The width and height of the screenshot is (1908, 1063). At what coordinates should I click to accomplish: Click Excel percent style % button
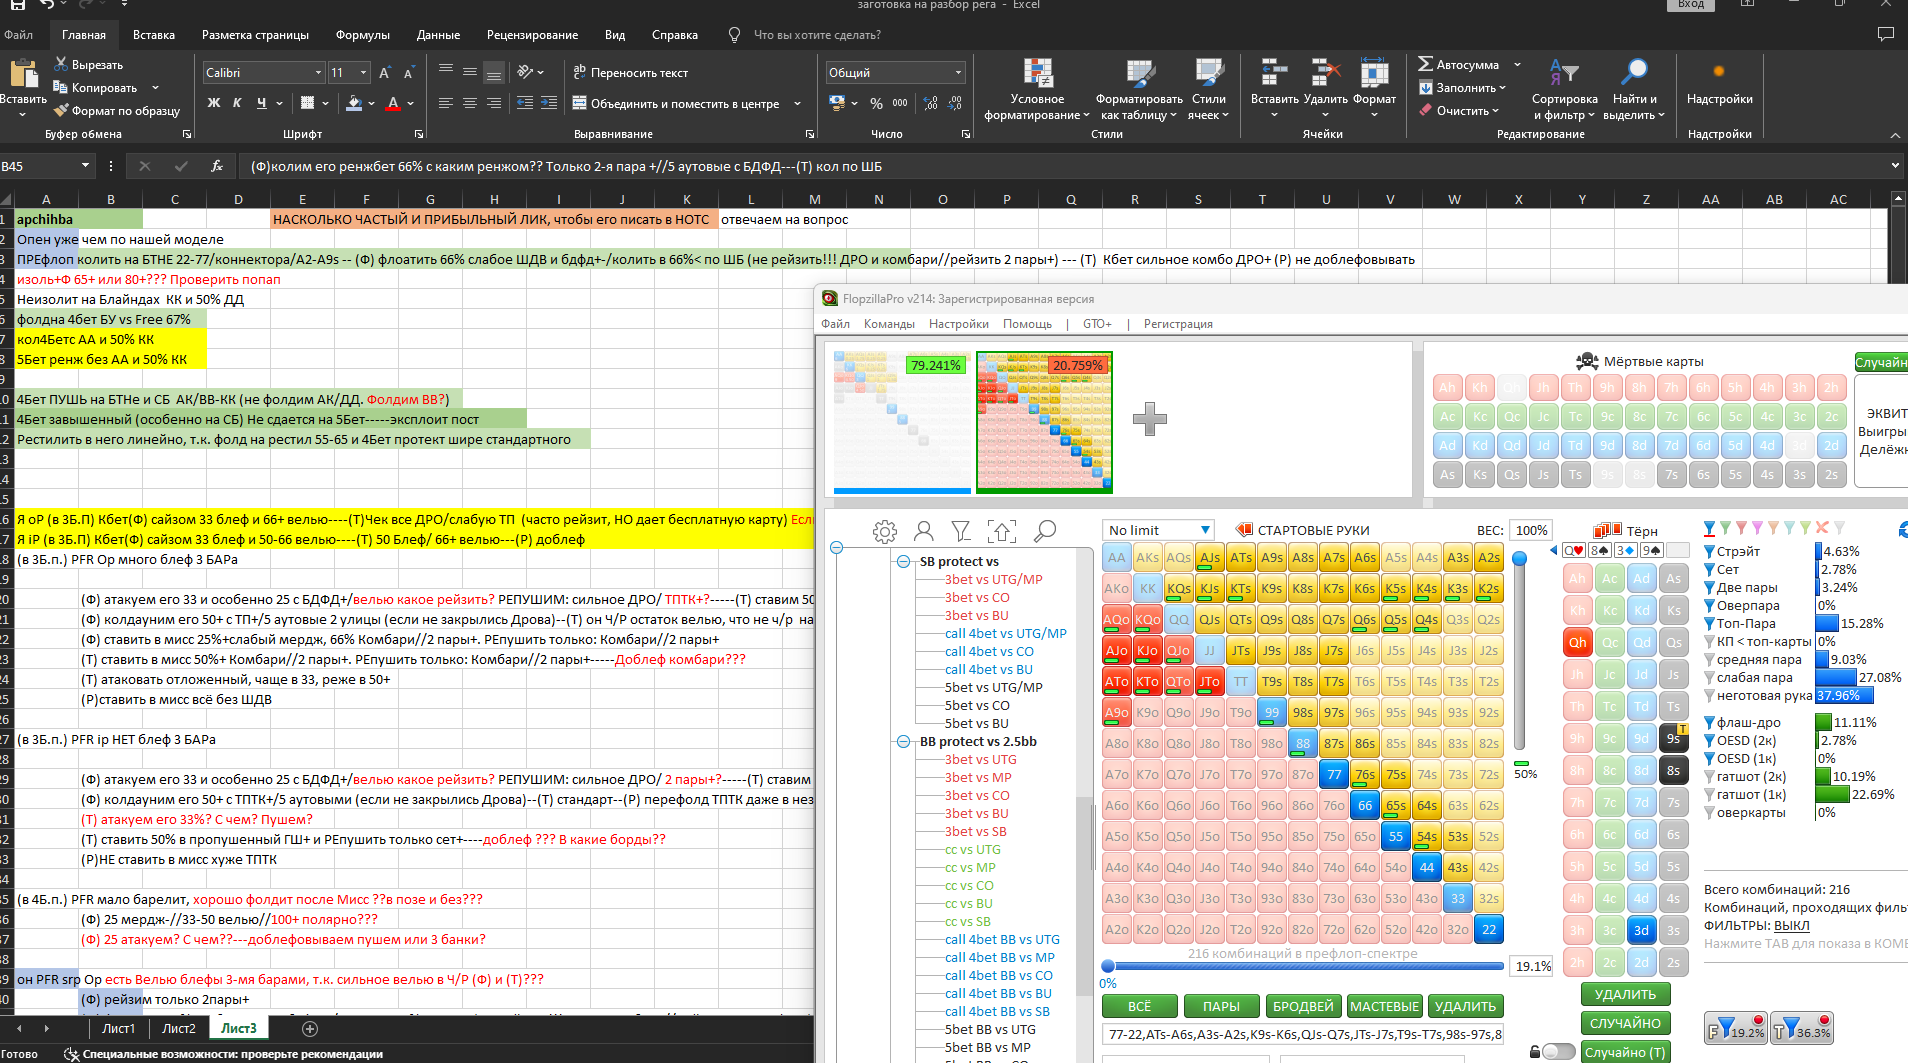tap(876, 103)
